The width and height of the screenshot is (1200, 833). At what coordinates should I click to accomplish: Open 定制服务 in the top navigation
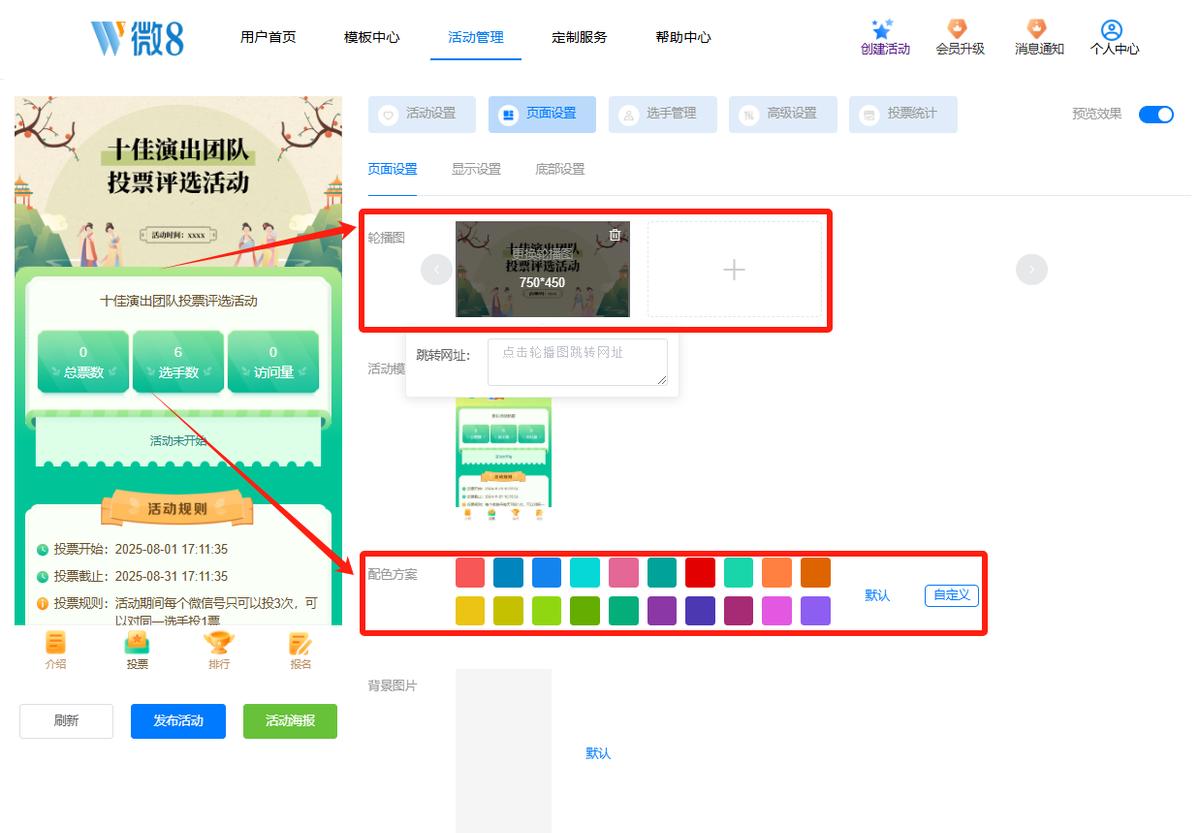coord(579,37)
